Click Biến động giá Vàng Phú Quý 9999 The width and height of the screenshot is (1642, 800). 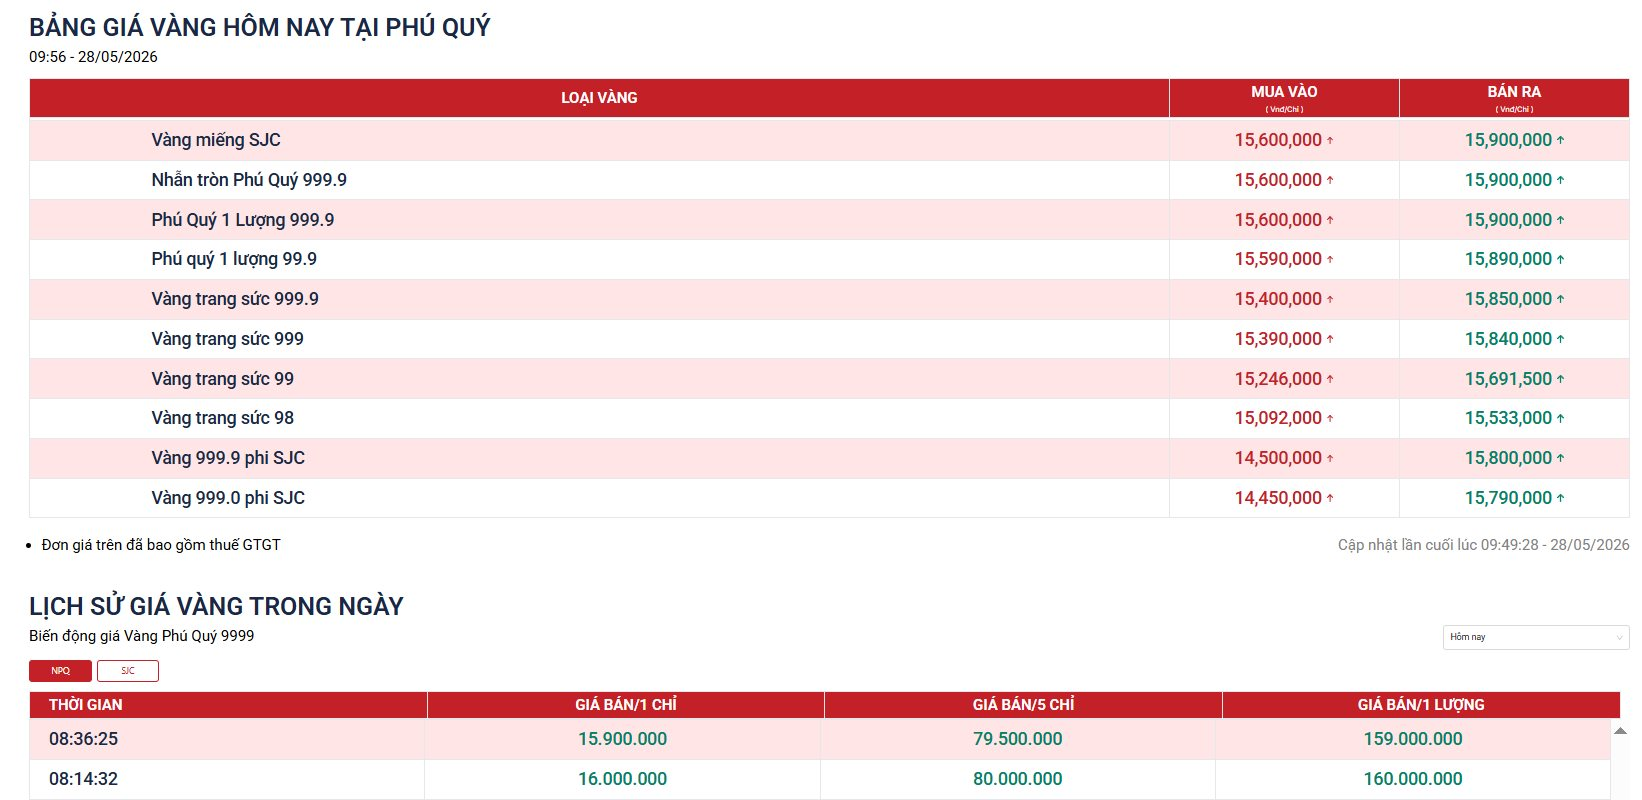[141, 636]
